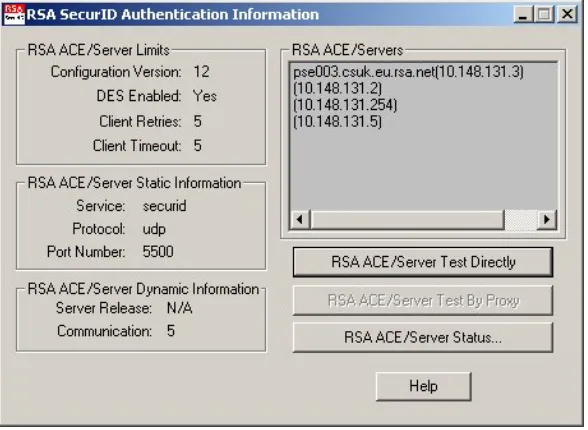Close the RSA SecurID window
This screenshot has width=588, height=430.
click(568, 15)
